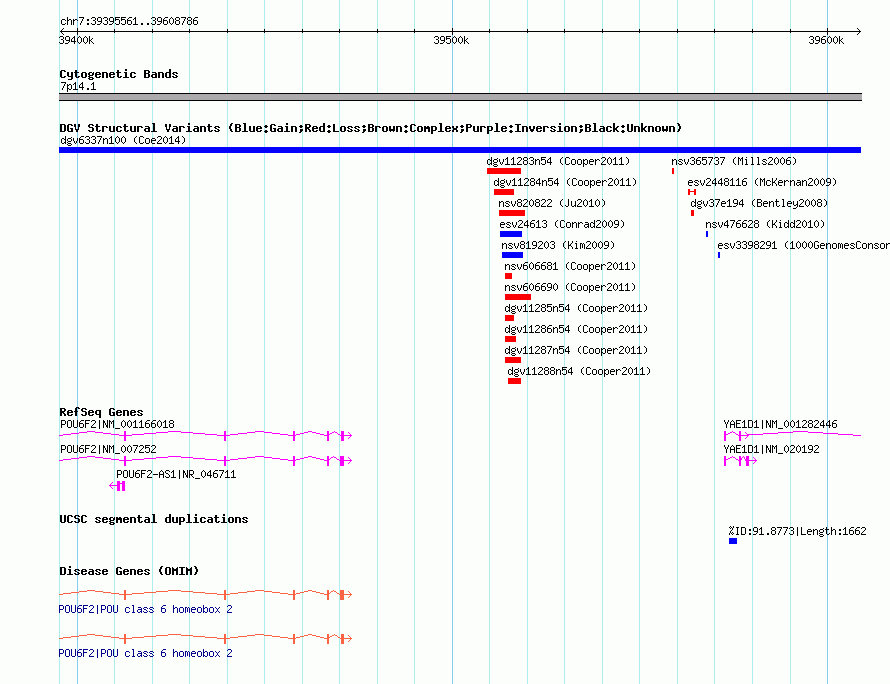Click nsv606681 (Cooper2011) variant label
The width and height of the screenshot is (890, 684).
pos(570,266)
